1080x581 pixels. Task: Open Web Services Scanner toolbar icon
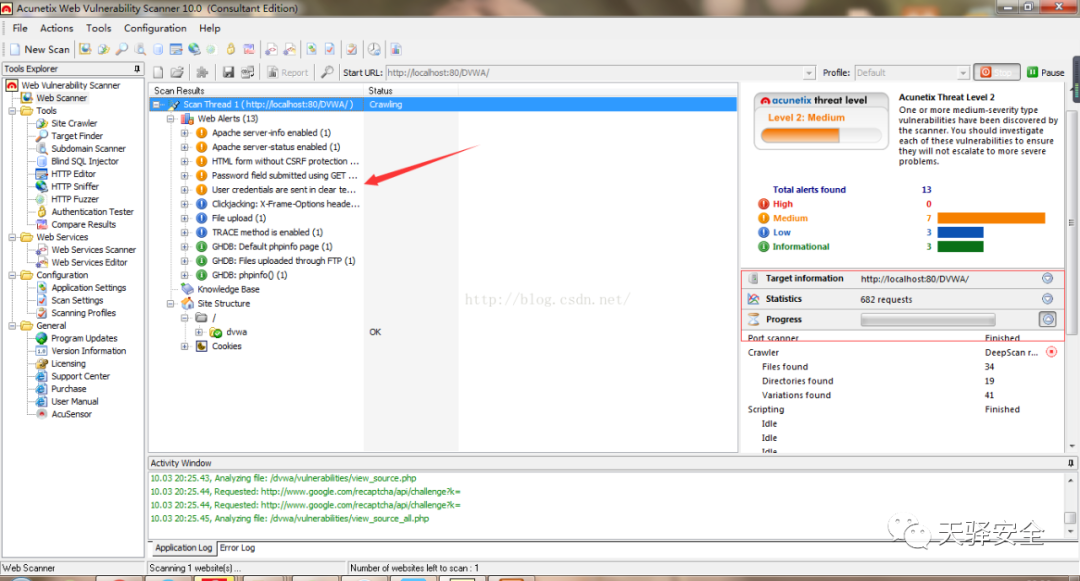[x=271, y=49]
